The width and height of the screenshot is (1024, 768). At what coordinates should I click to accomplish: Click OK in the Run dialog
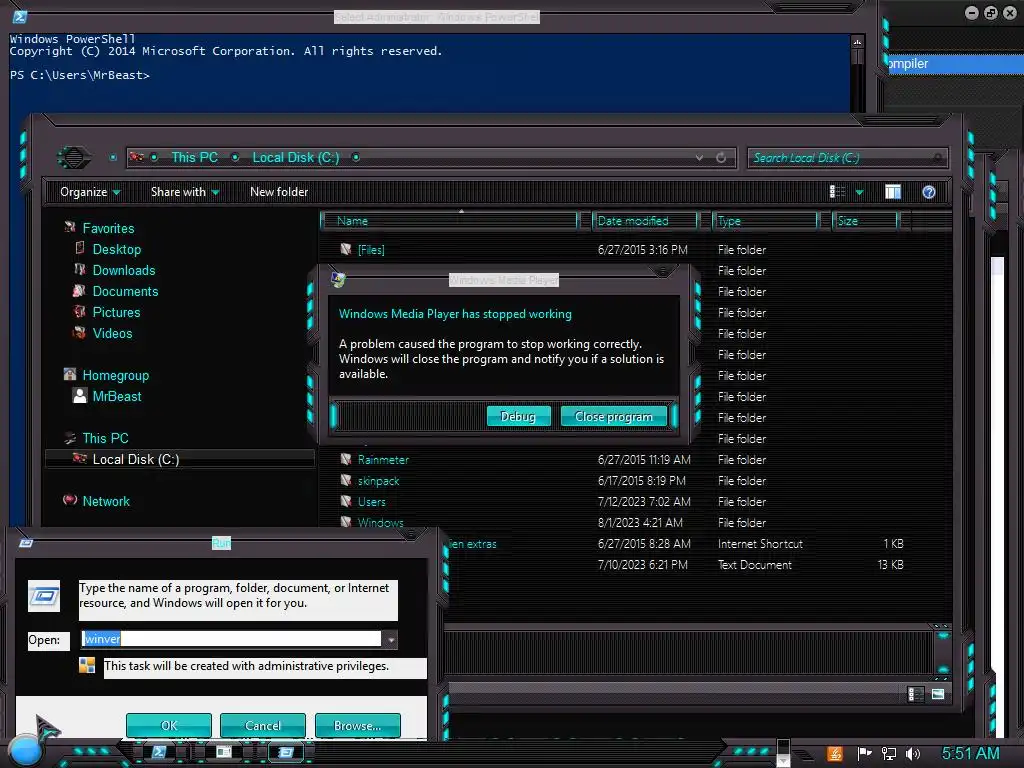coord(168,726)
